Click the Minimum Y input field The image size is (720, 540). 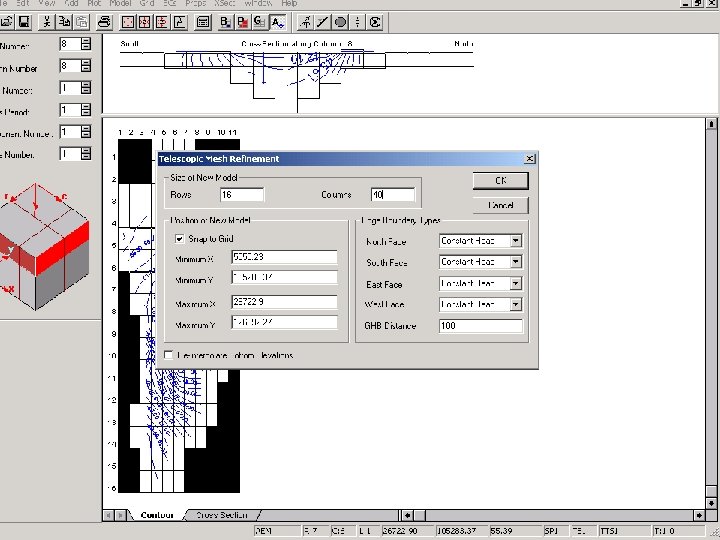coord(284,277)
